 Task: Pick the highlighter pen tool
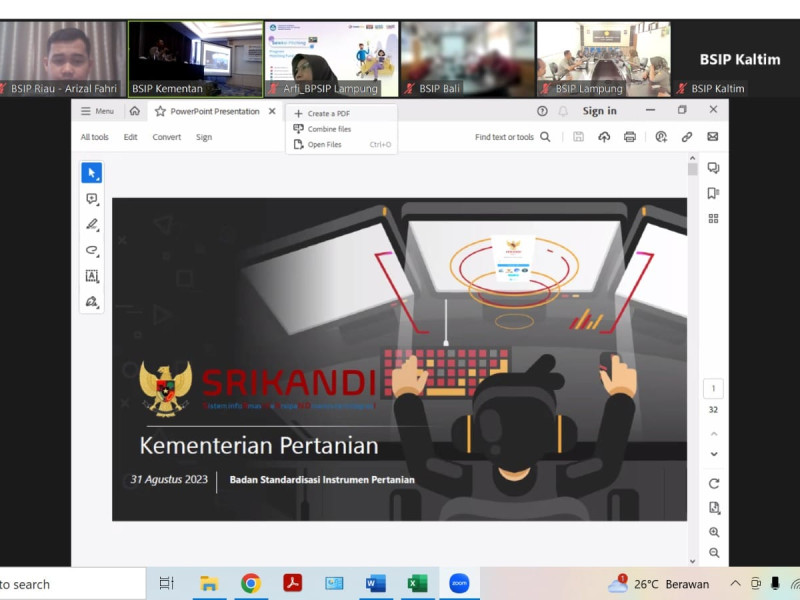pos(92,225)
